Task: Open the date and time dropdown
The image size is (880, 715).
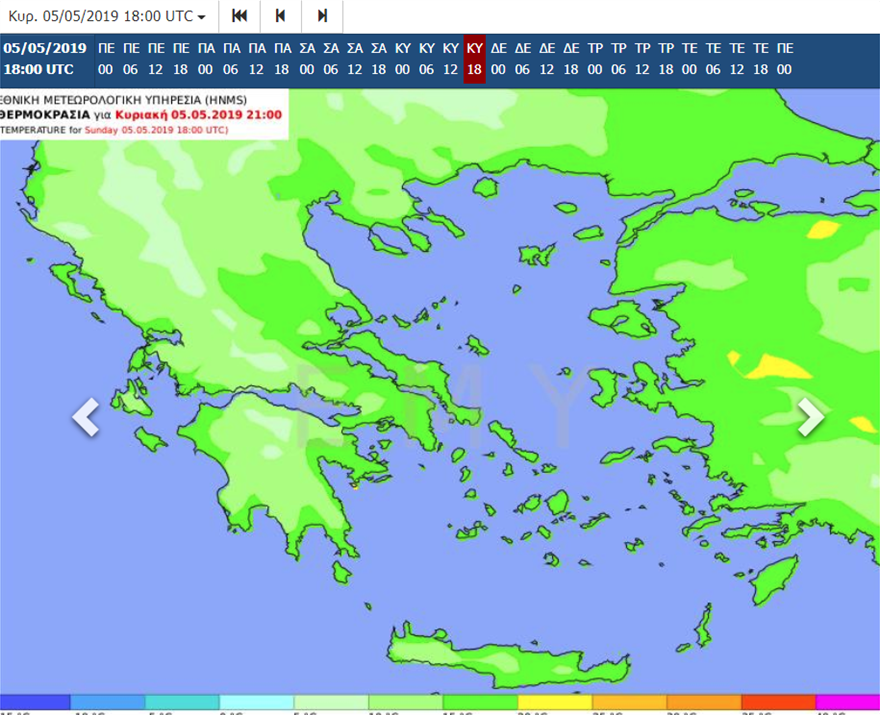Action: pyautogui.click(x=107, y=16)
